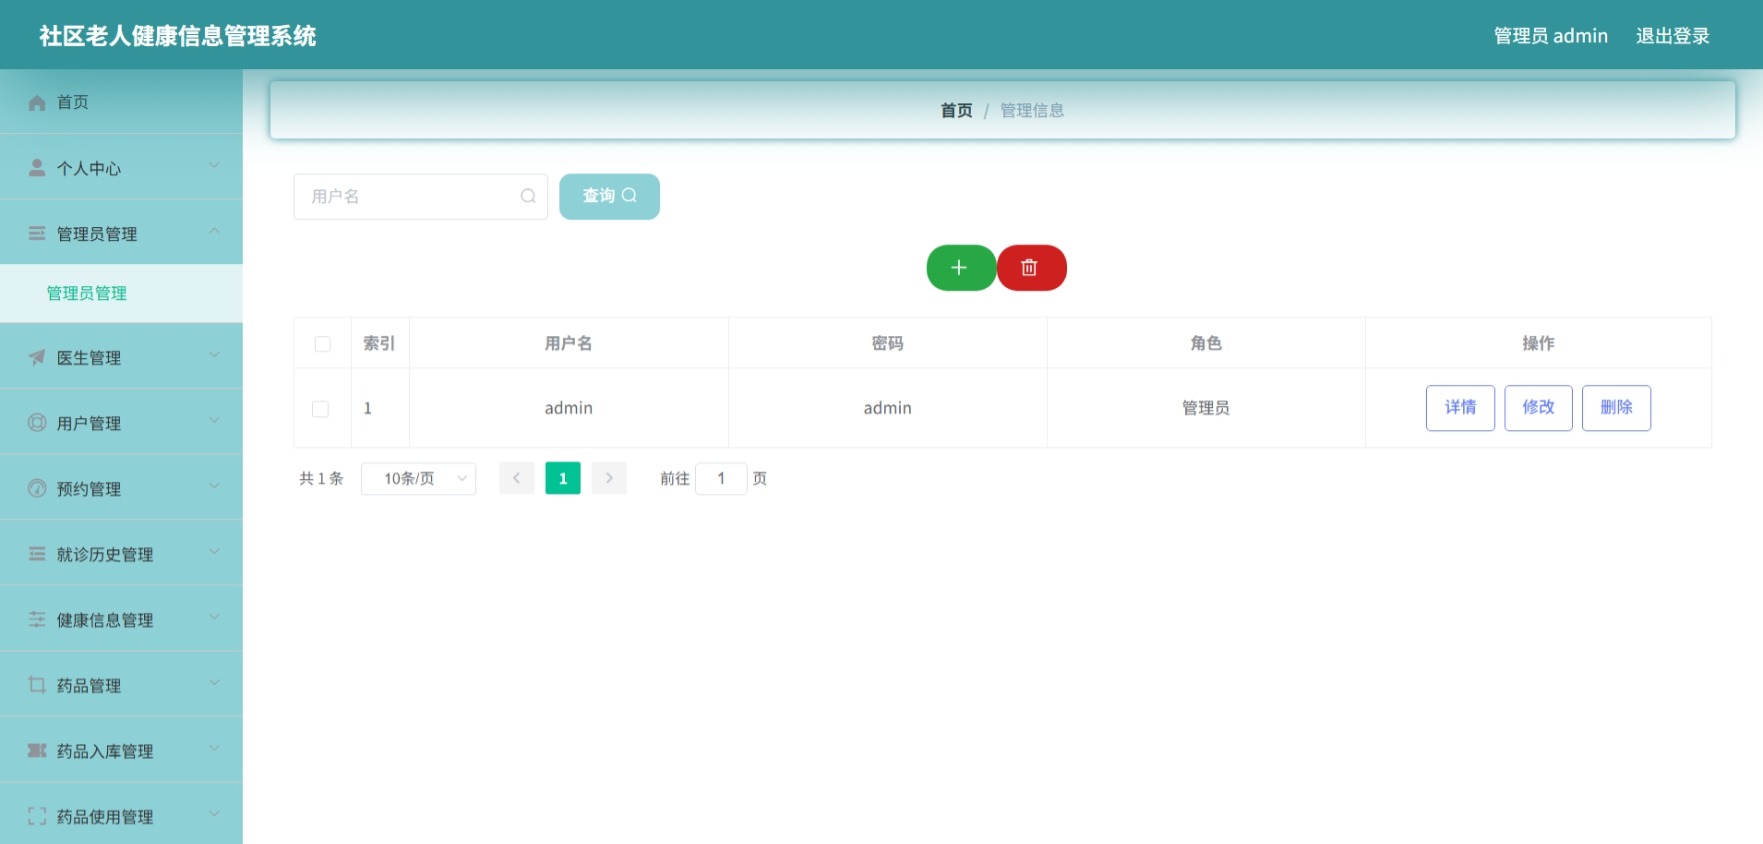The height and width of the screenshot is (844, 1763).
Task: Expand 用户管理 with its chevron arrow
Action: pos(214,421)
